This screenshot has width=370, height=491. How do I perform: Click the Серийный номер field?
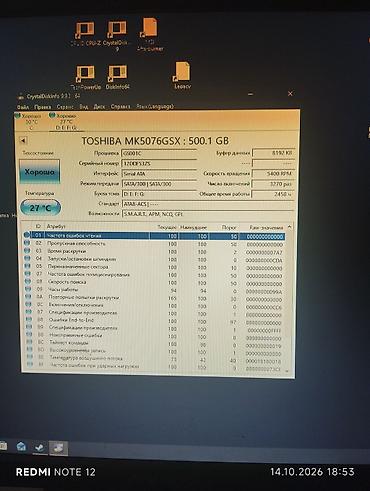tap(159, 163)
